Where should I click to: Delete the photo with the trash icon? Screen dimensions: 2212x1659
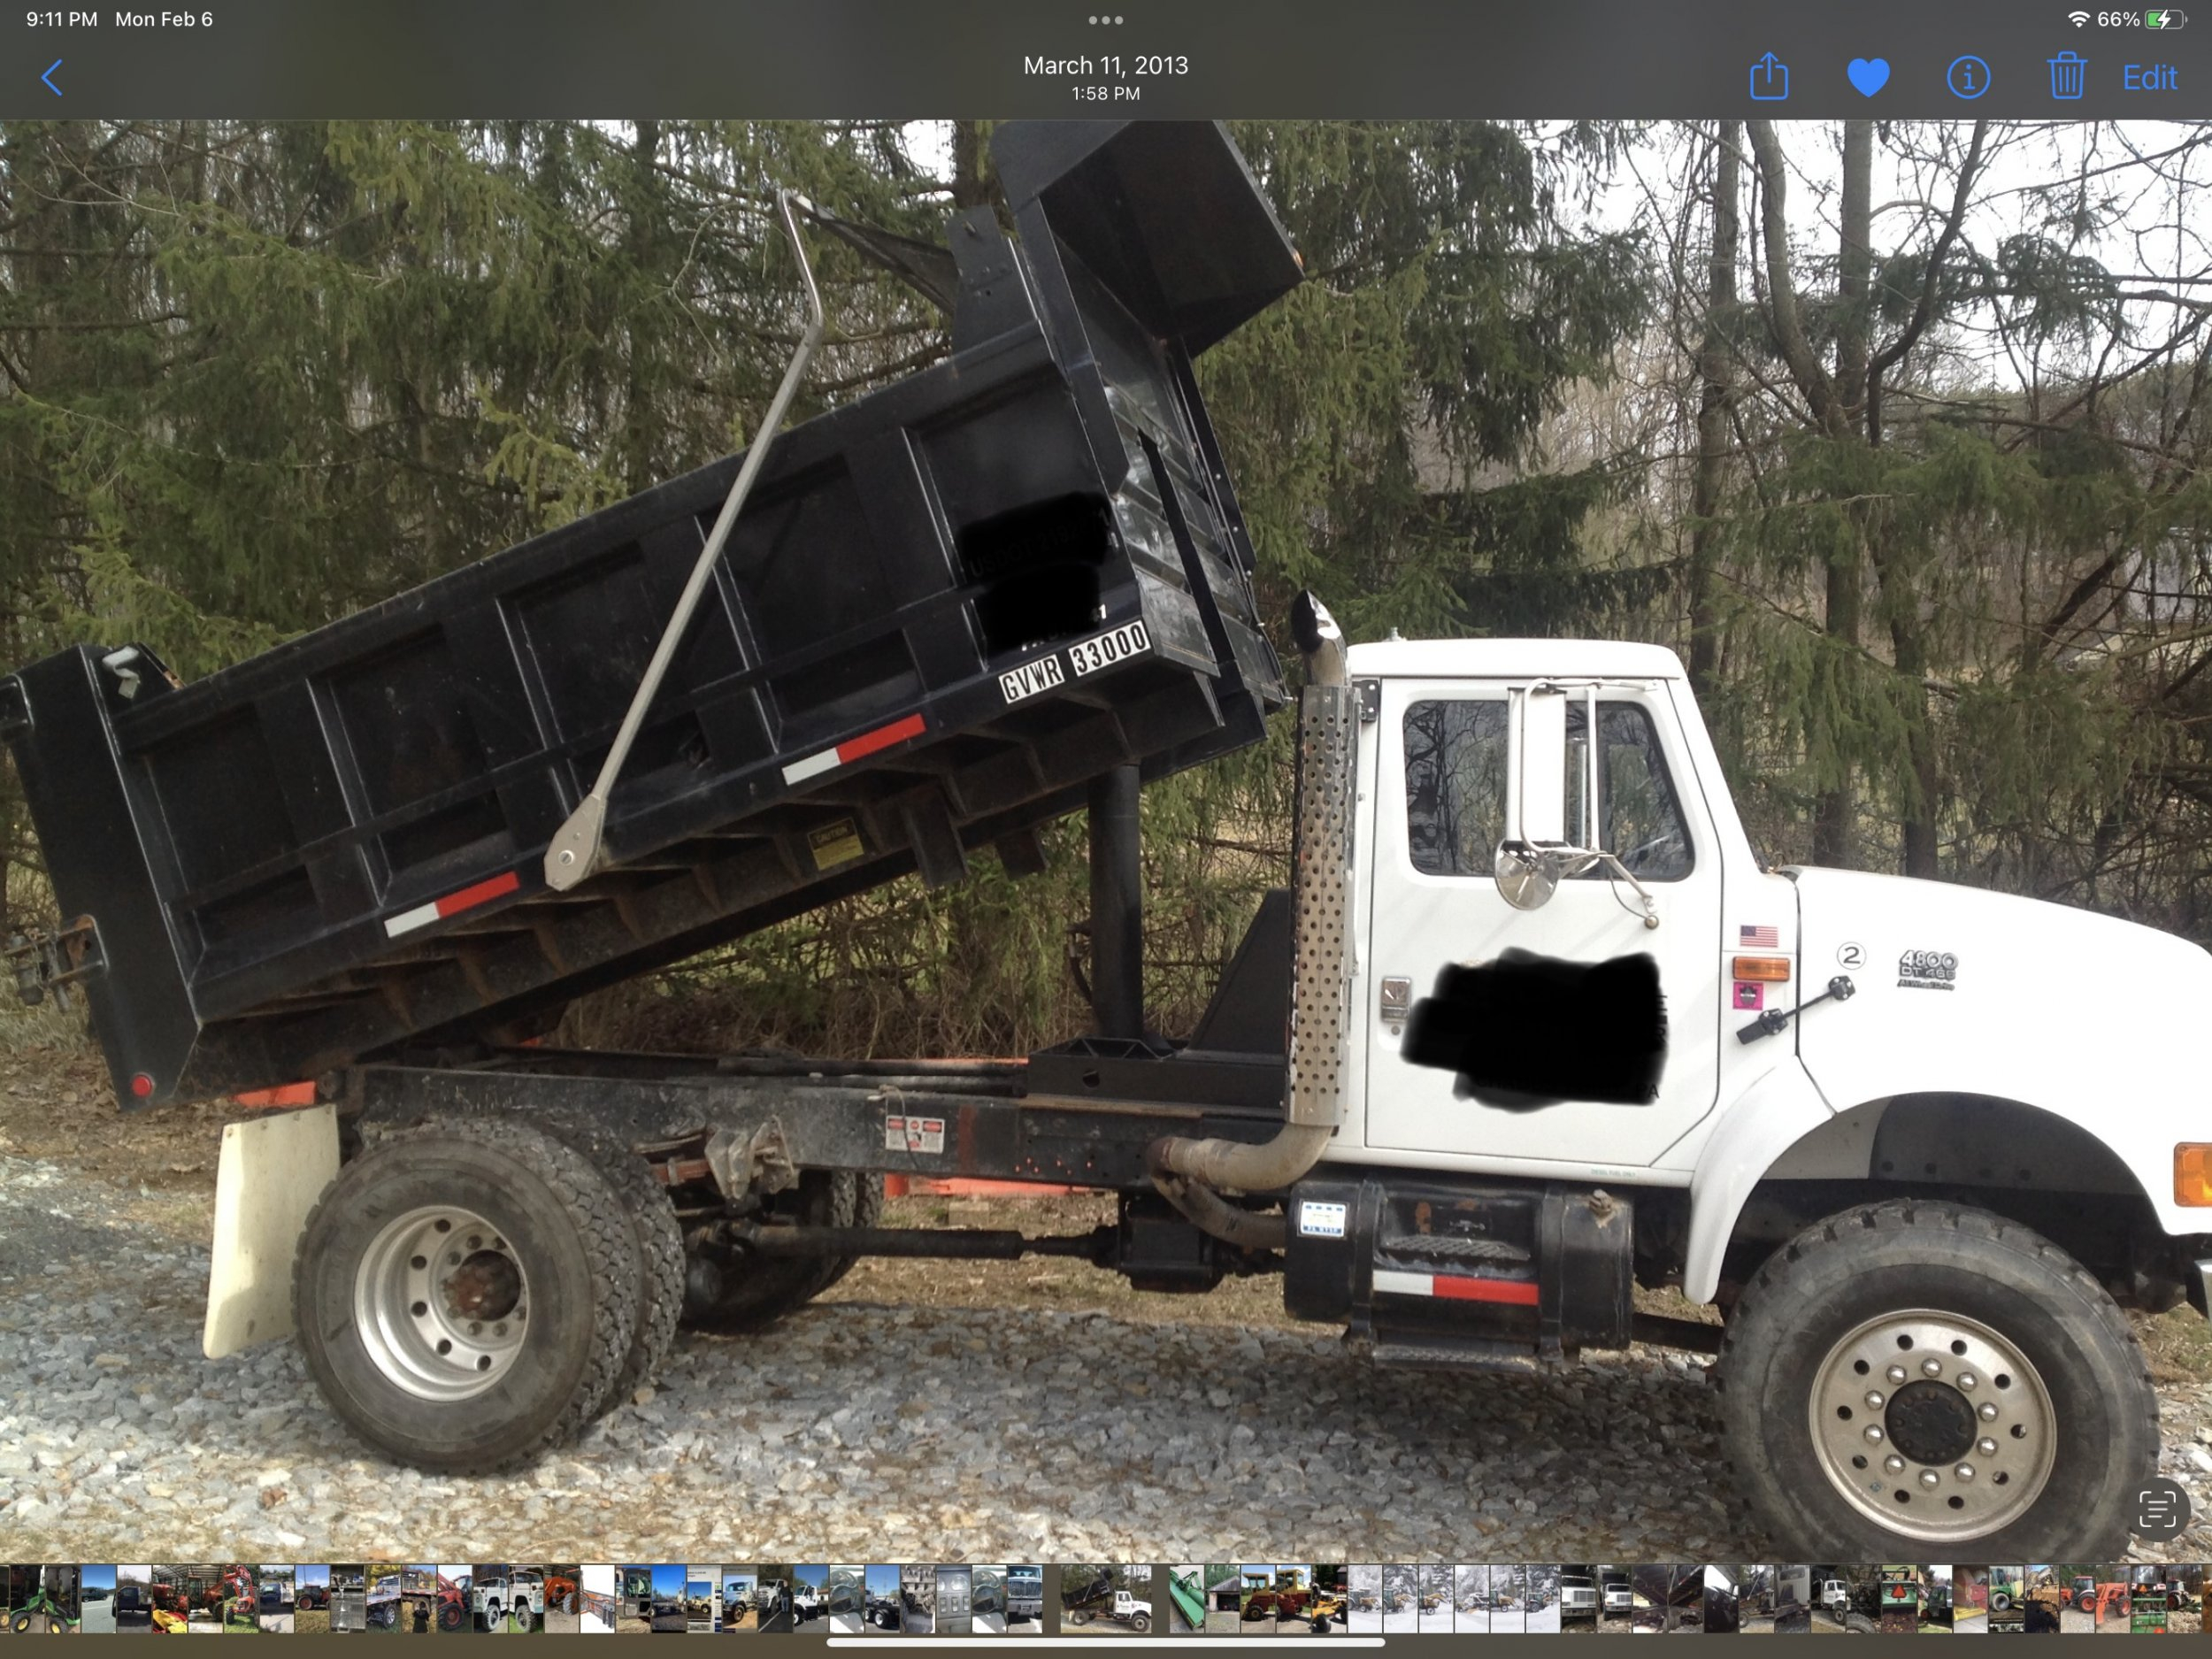tap(2066, 77)
